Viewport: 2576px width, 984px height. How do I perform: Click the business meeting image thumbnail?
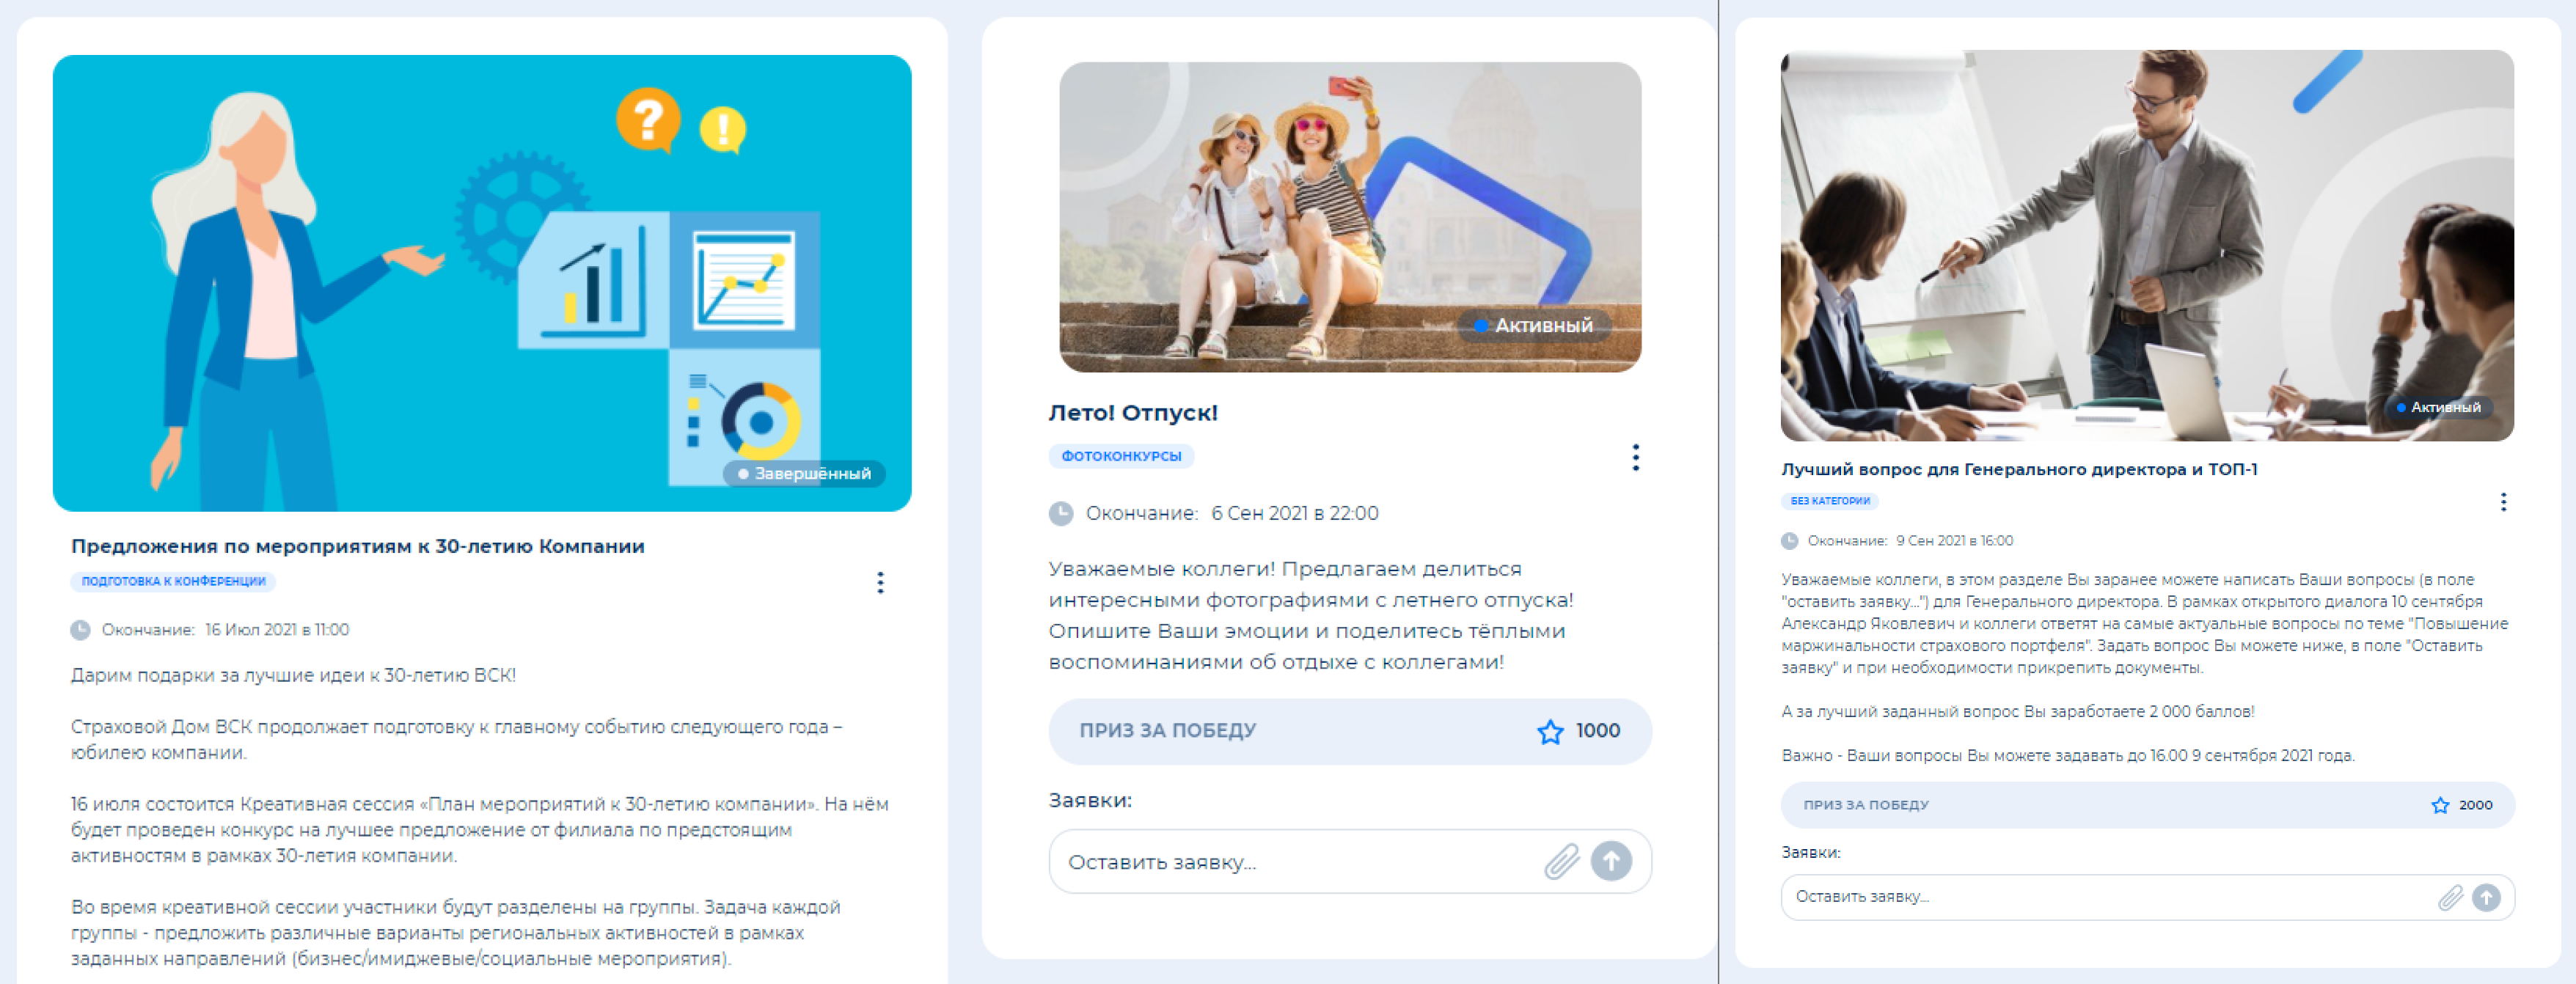coord(2147,245)
